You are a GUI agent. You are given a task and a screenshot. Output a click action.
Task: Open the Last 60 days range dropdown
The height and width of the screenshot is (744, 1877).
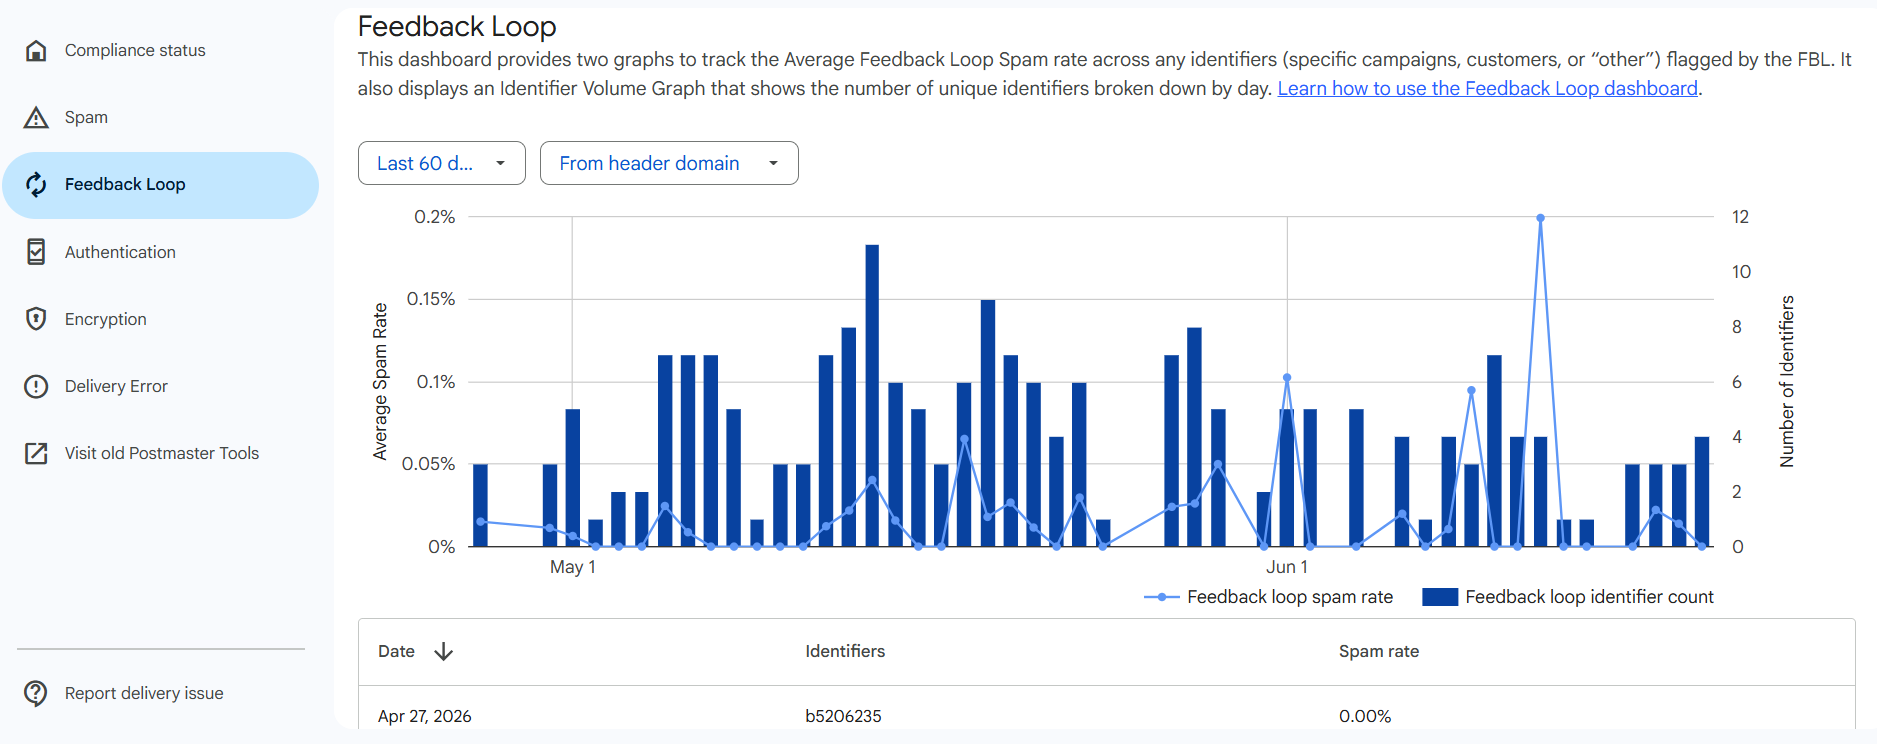pos(442,163)
